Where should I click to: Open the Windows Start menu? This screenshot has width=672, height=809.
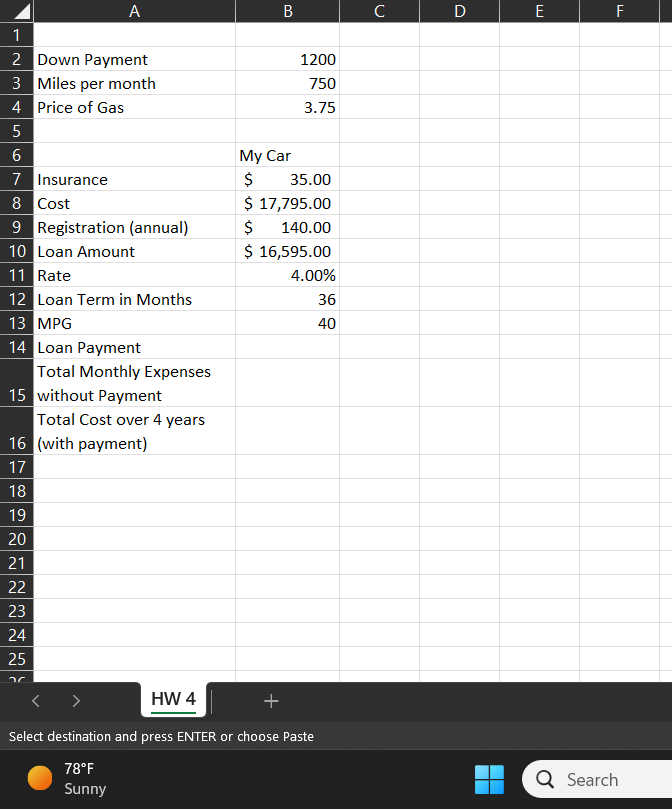pyautogui.click(x=489, y=779)
